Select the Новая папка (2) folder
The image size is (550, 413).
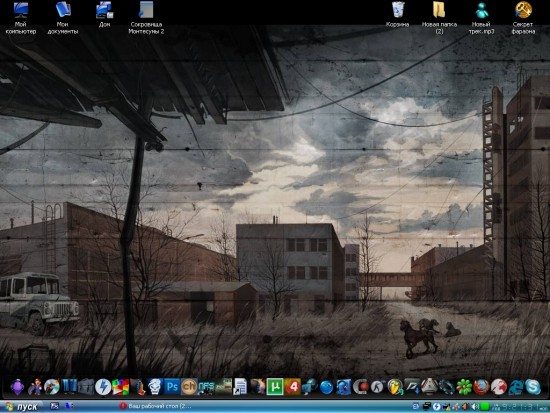[439, 18]
